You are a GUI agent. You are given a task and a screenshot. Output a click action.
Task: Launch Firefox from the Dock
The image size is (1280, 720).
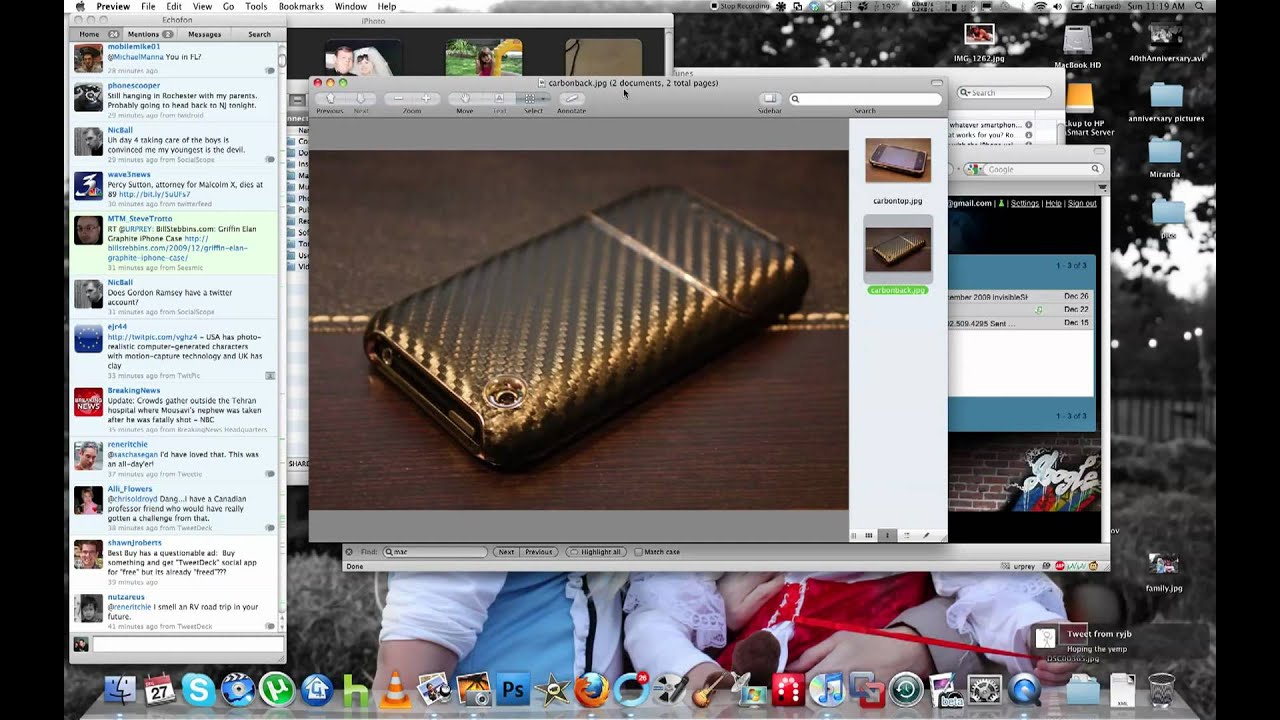coord(592,690)
